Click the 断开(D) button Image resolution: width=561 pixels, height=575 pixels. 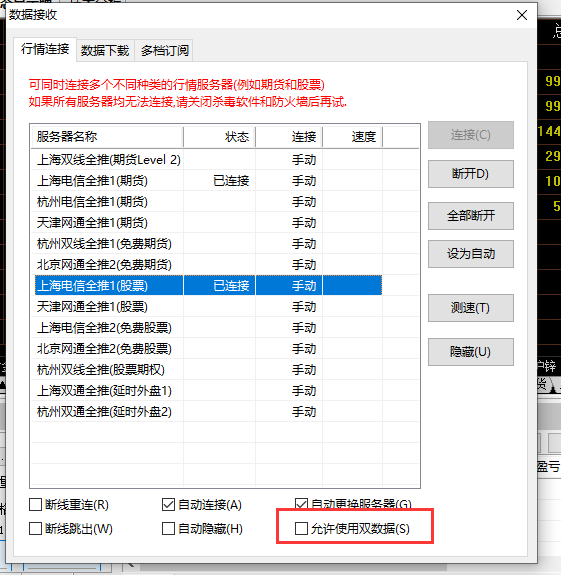click(470, 174)
